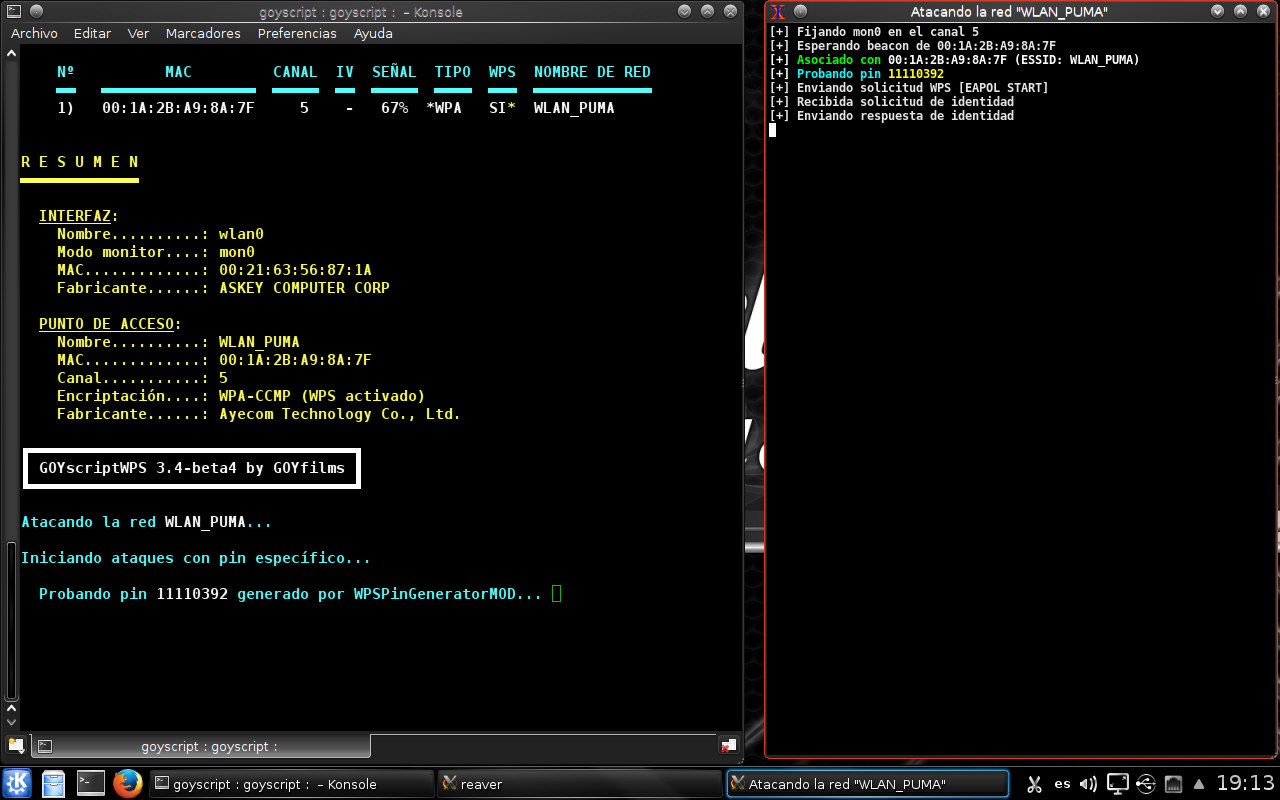Click the 'PUNTO DE ACCESO:' heading
Viewport: 1280px width, 800px height.
[x=111, y=324]
